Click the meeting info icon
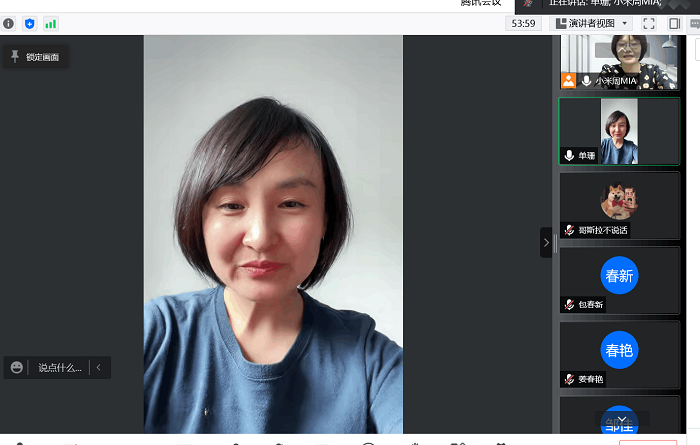 coord(9,23)
